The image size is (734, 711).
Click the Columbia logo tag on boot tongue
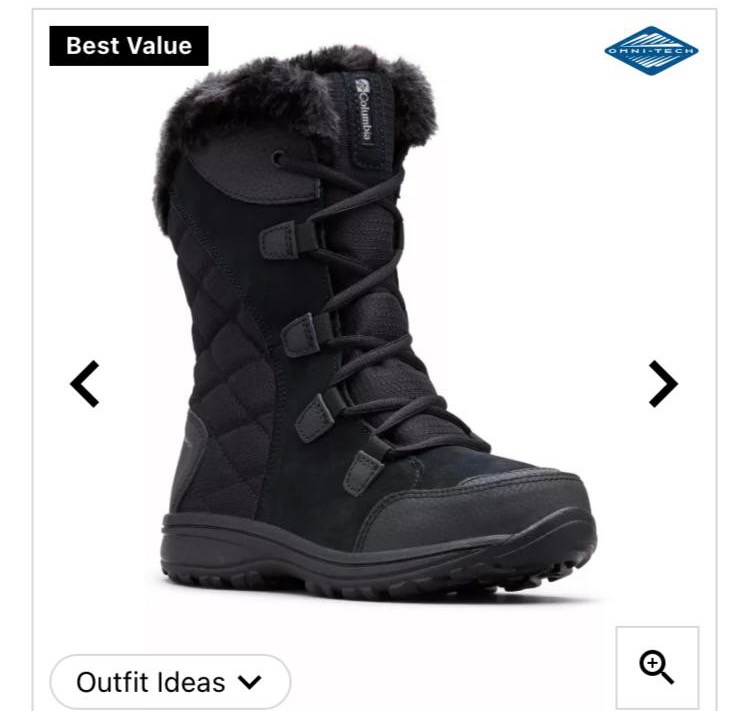(363, 110)
